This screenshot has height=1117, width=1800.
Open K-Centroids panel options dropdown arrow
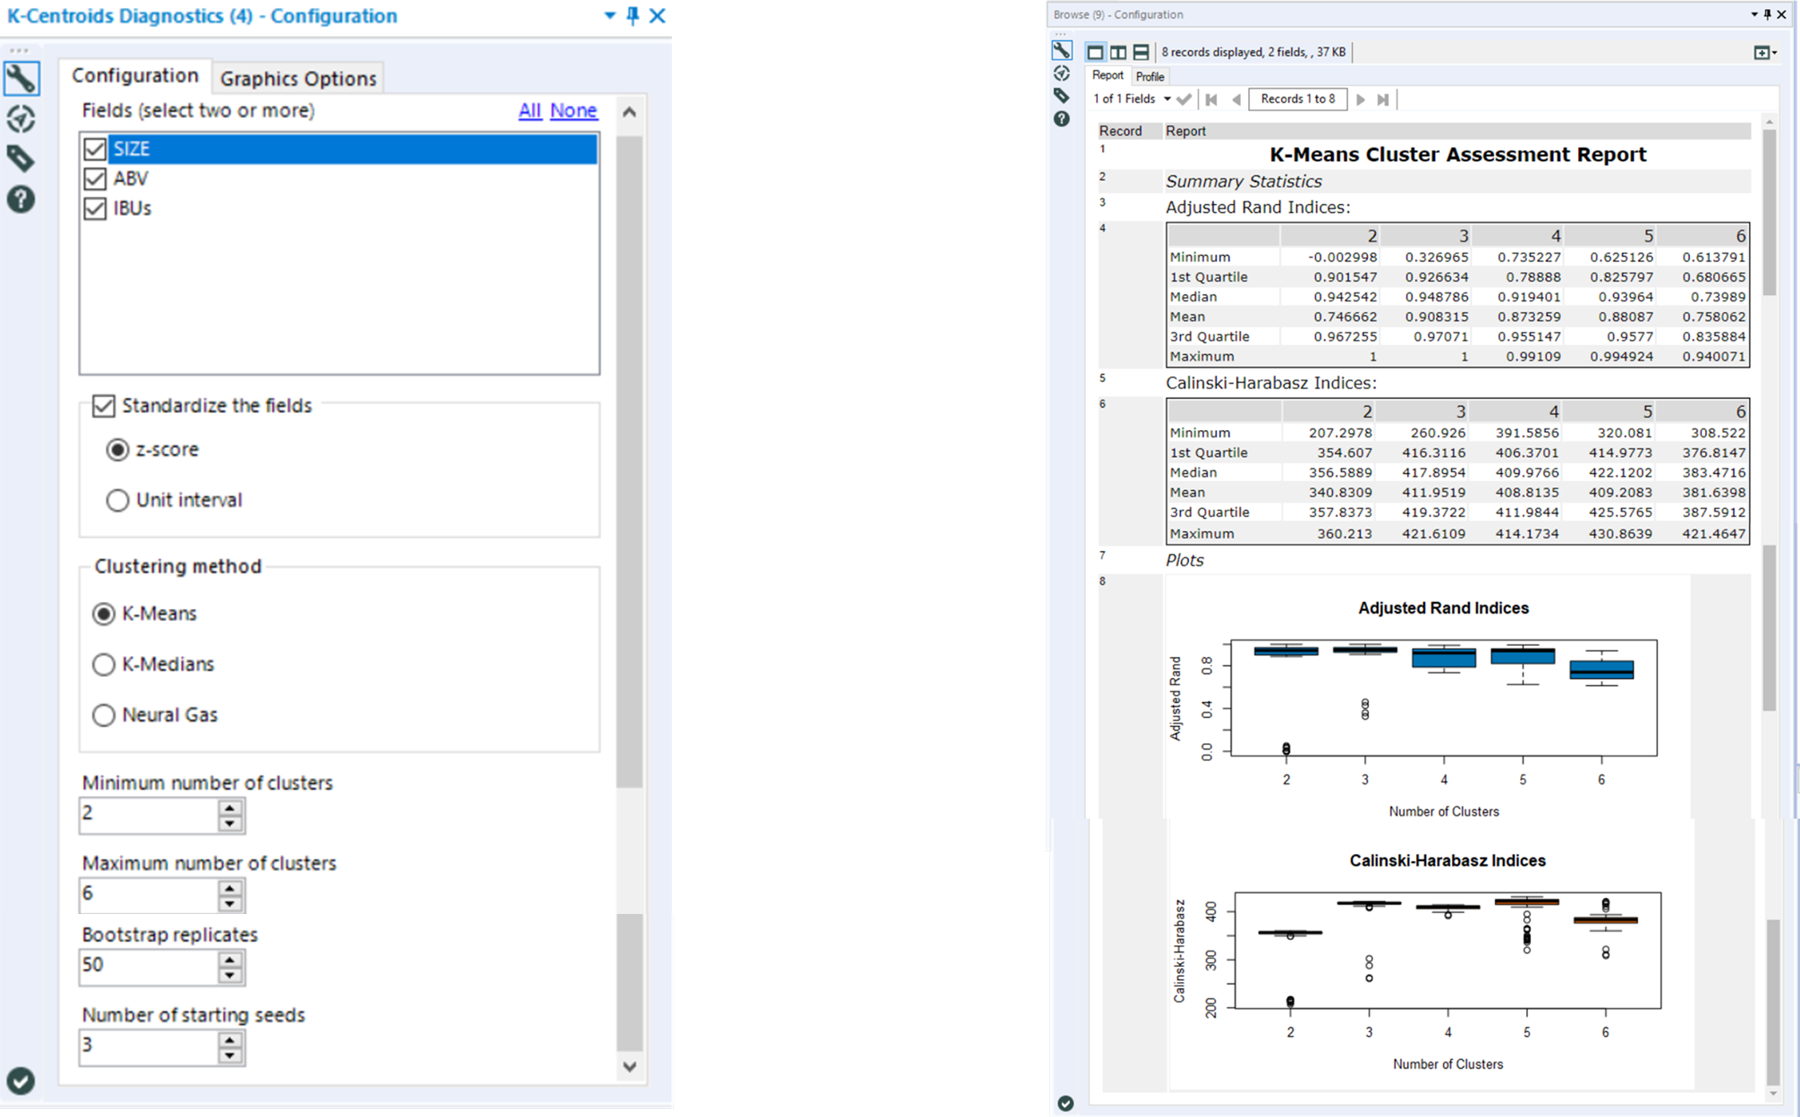[x=610, y=16]
